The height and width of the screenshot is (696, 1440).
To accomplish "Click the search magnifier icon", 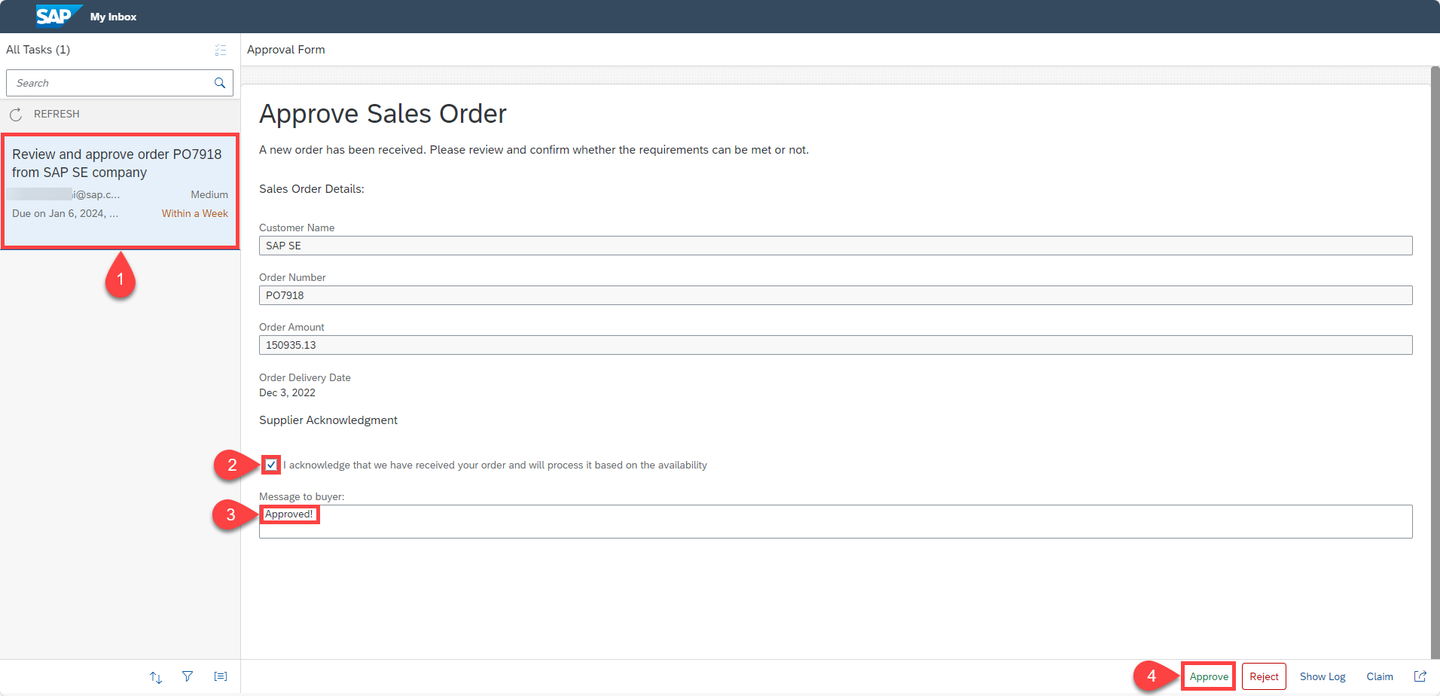I will coord(220,83).
